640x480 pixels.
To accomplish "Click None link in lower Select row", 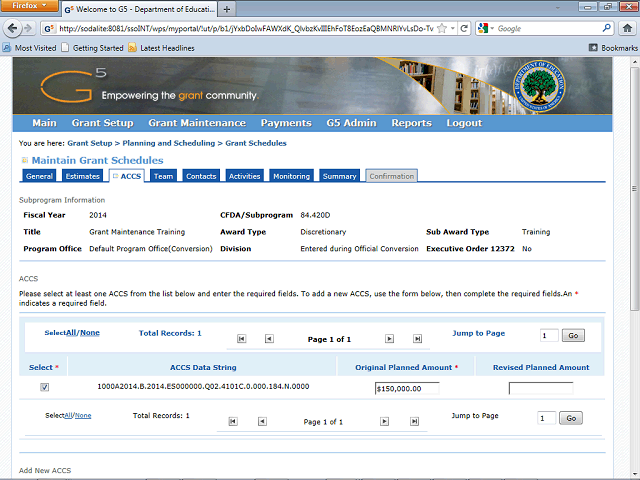I will (83, 416).
